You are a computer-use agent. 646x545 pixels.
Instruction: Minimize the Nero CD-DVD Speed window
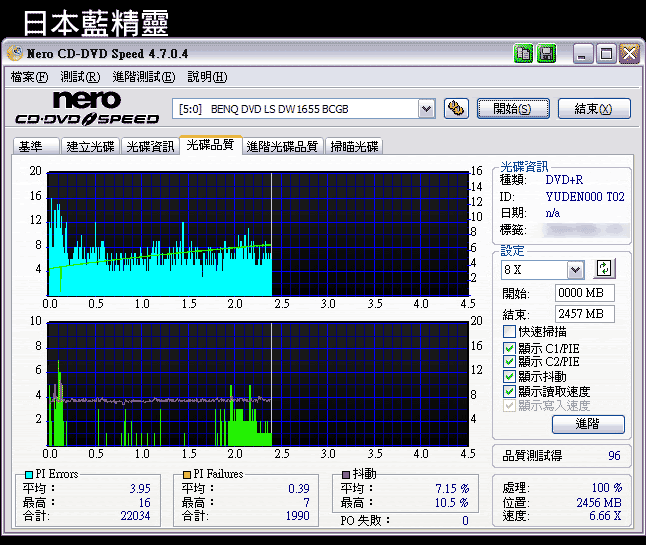(x=582, y=54)
